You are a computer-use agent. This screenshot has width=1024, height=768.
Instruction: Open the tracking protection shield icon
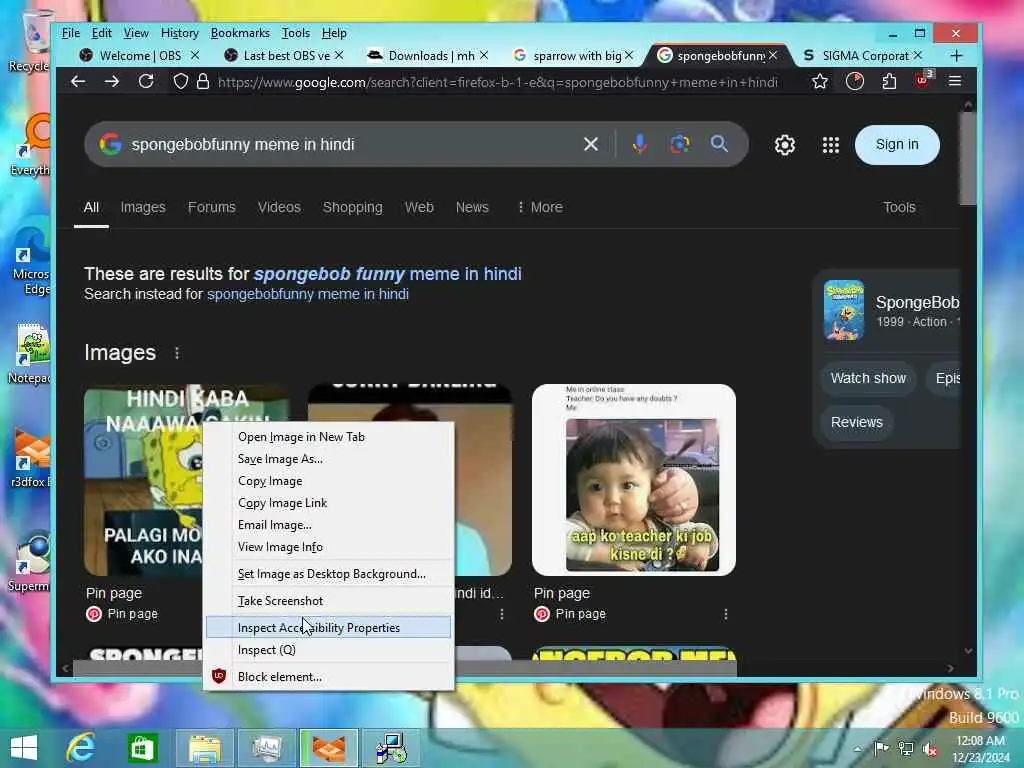point(181,82)
